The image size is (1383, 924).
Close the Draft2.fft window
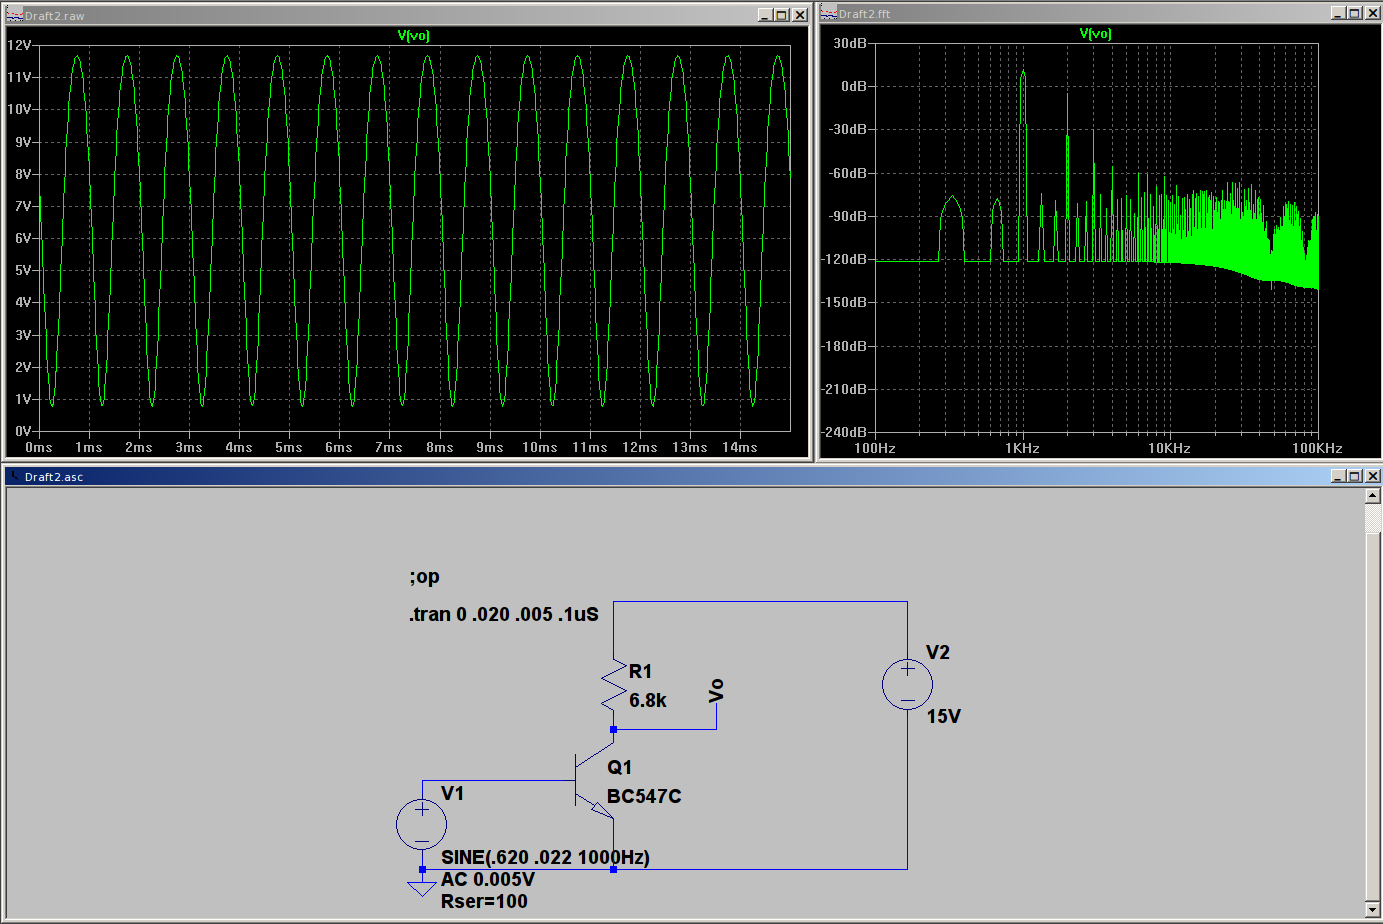(1373, 13)
